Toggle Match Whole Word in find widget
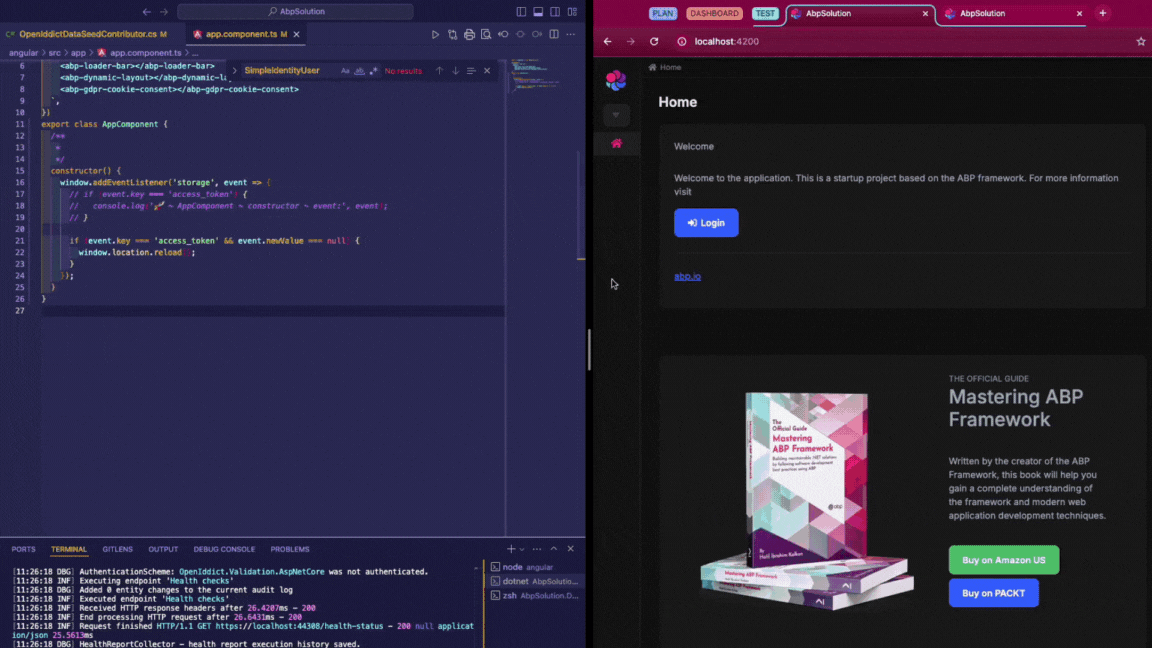This screenshot has height=648, width=1152. click(x=359, y=71)
